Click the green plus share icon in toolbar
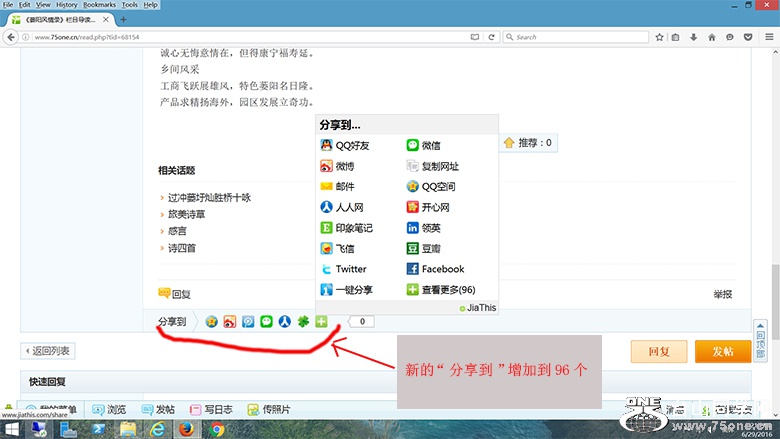780x439 pixels. (x=322, y=322)
